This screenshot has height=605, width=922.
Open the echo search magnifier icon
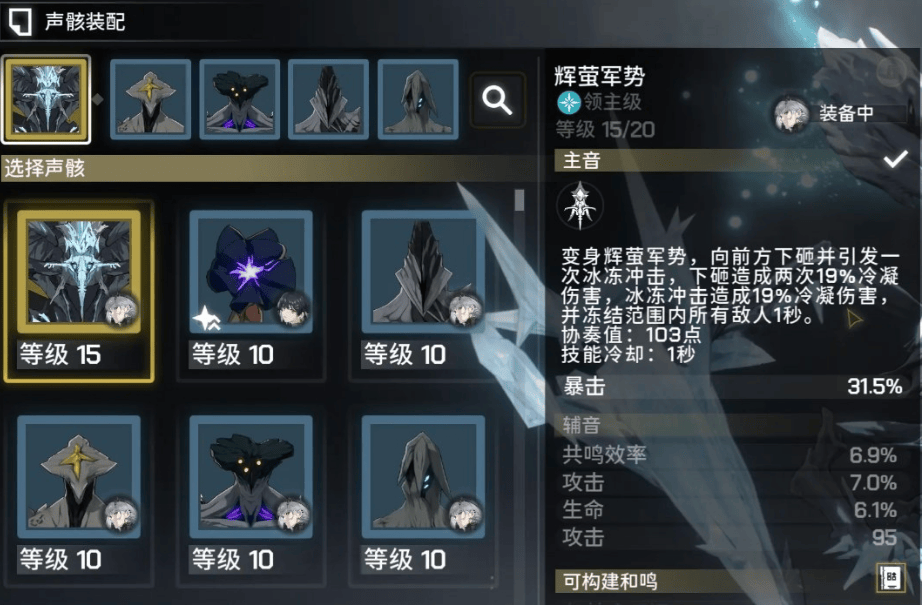point(497,100)
